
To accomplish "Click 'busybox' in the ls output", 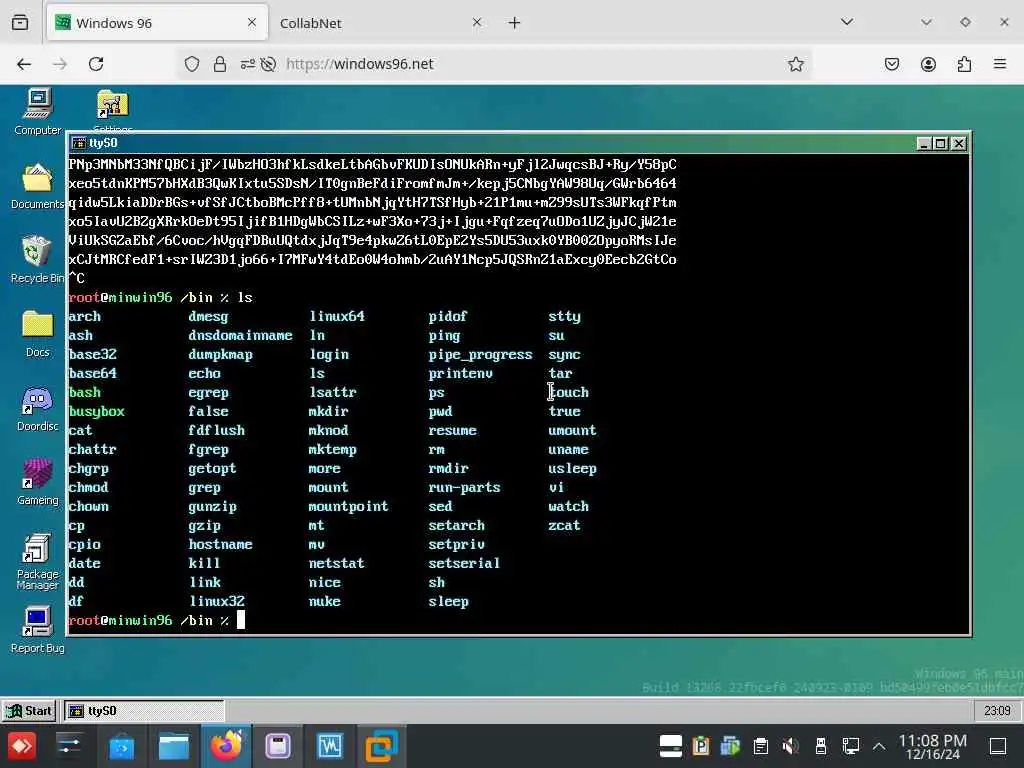I will coord(97,411).
